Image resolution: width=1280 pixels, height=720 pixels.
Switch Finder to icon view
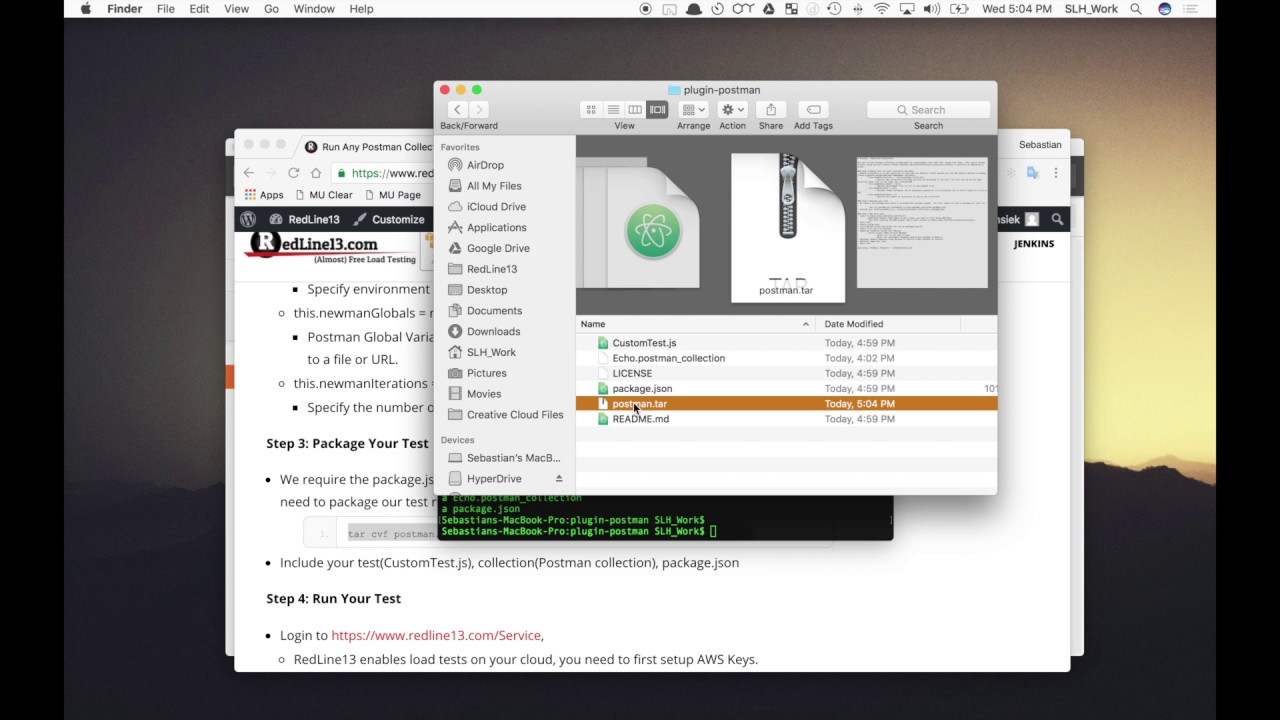coord(591,110)
